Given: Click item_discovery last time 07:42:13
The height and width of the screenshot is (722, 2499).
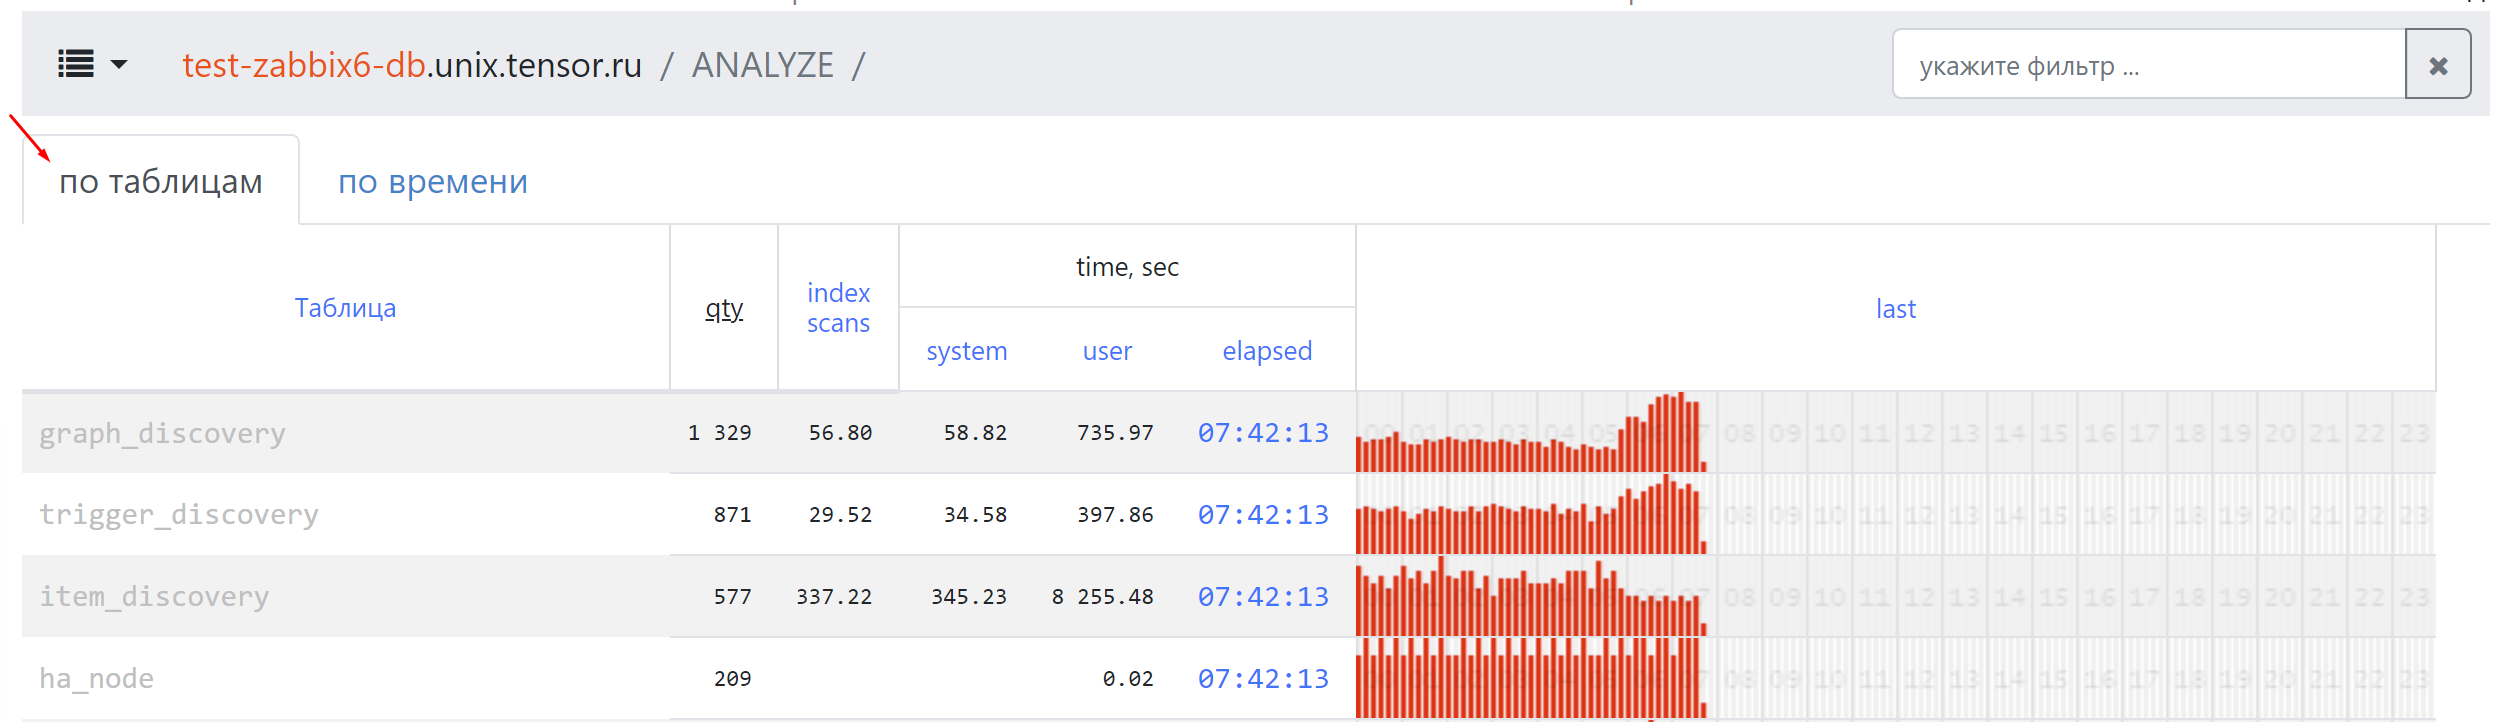Looking at the screenshot, I should coord(1263,597).
